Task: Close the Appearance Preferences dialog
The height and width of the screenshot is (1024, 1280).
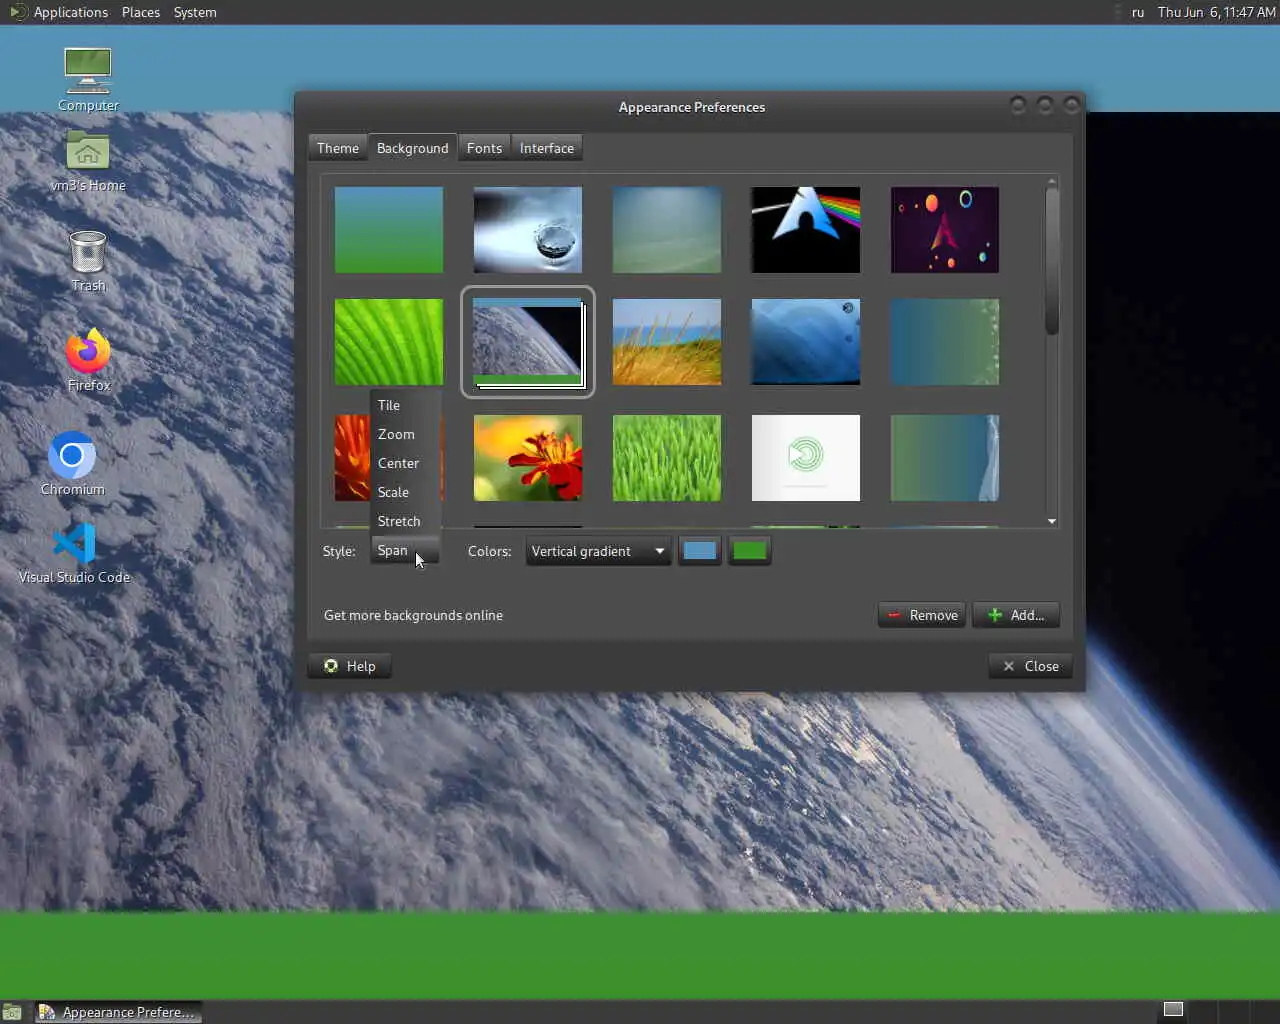Action: point(1030,666)
